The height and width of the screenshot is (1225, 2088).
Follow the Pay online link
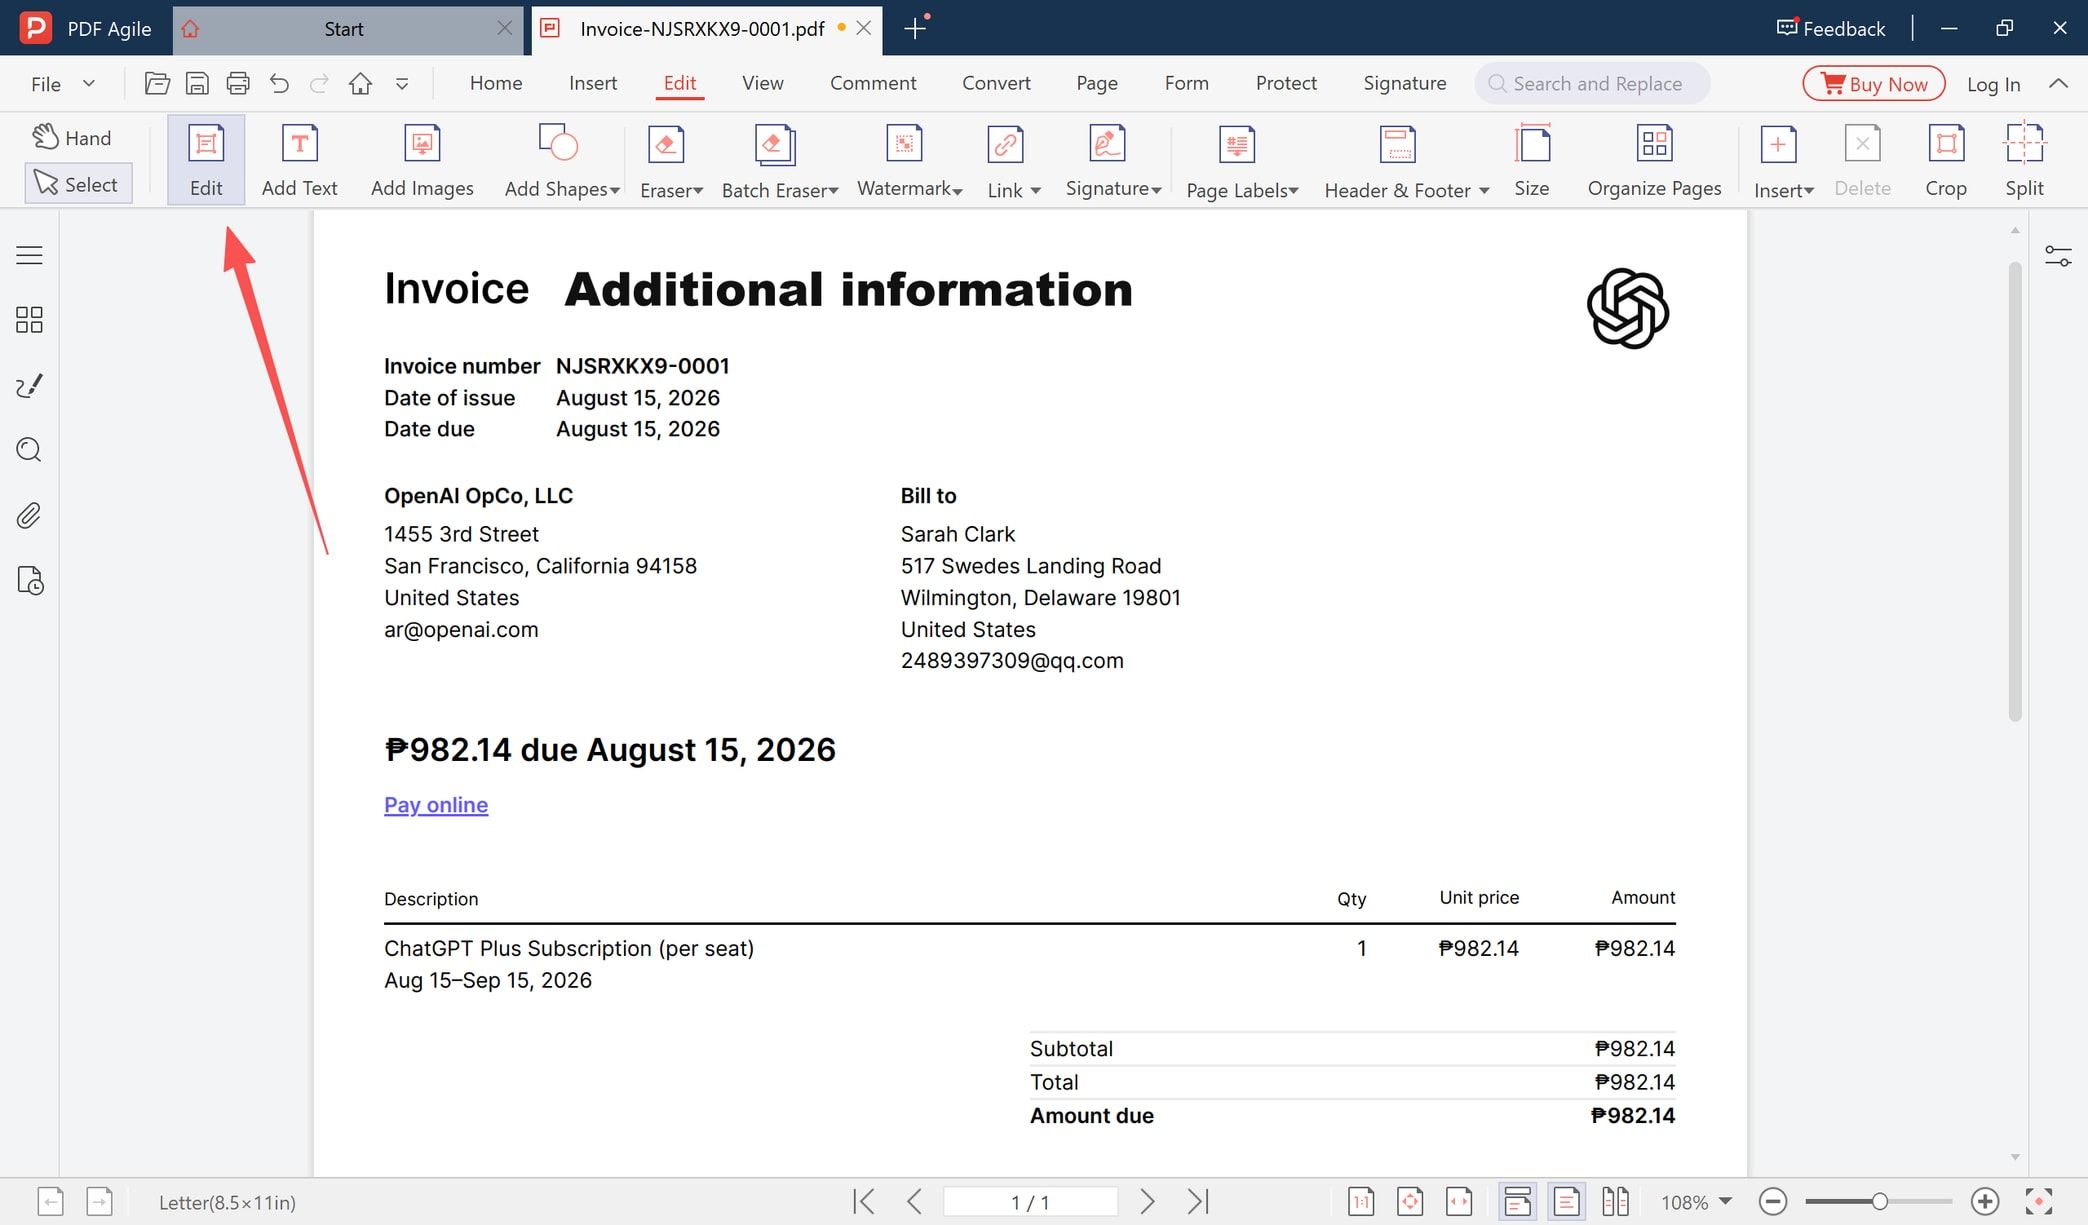436,805
